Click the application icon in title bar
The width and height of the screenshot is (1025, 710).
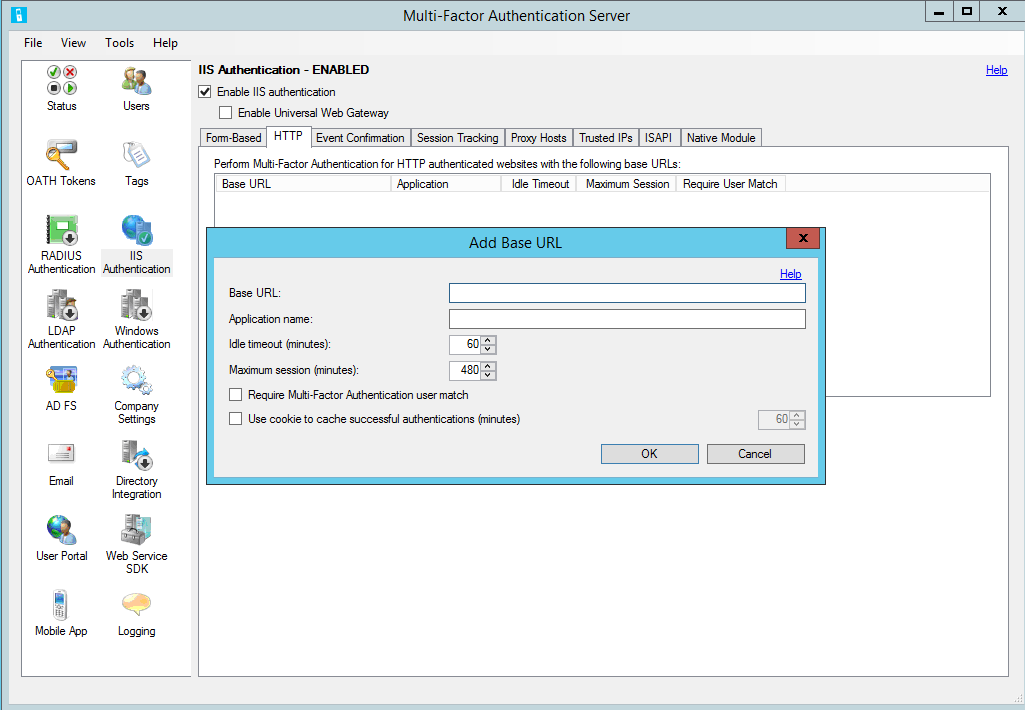tap(19, 15)
